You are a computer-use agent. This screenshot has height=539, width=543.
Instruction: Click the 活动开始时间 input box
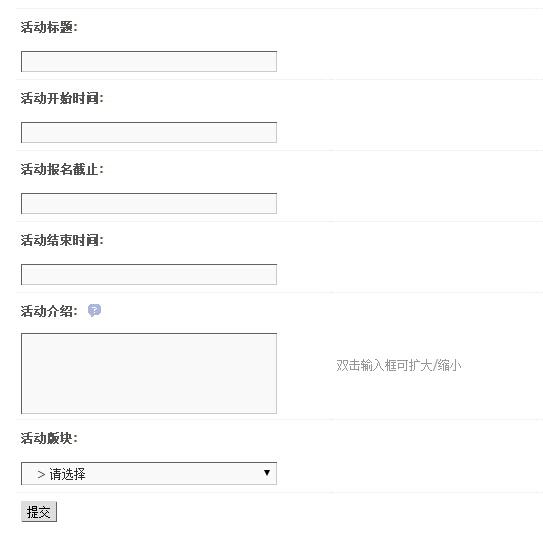pyautogui.click(x=149, y=132)
